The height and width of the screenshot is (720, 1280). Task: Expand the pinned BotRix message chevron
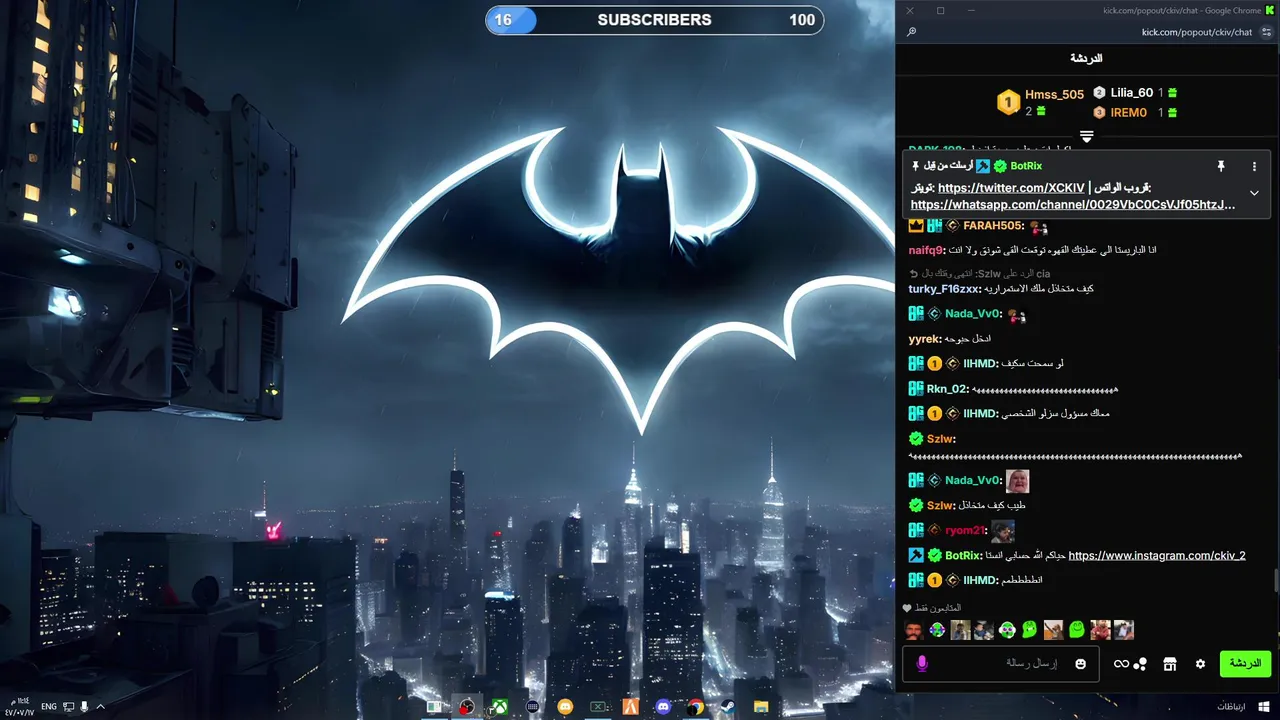pyautogui.click(x=1254, y=193)
